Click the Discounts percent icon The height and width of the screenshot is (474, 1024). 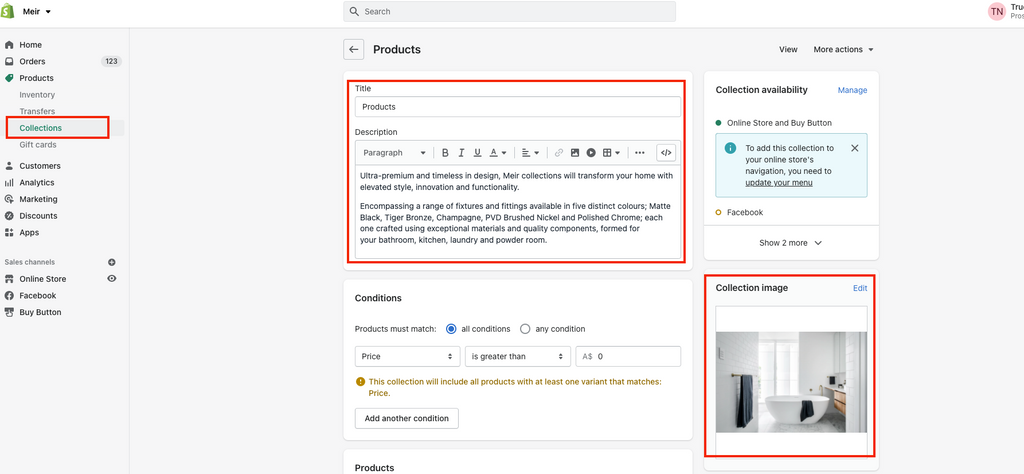coord(9,216)
